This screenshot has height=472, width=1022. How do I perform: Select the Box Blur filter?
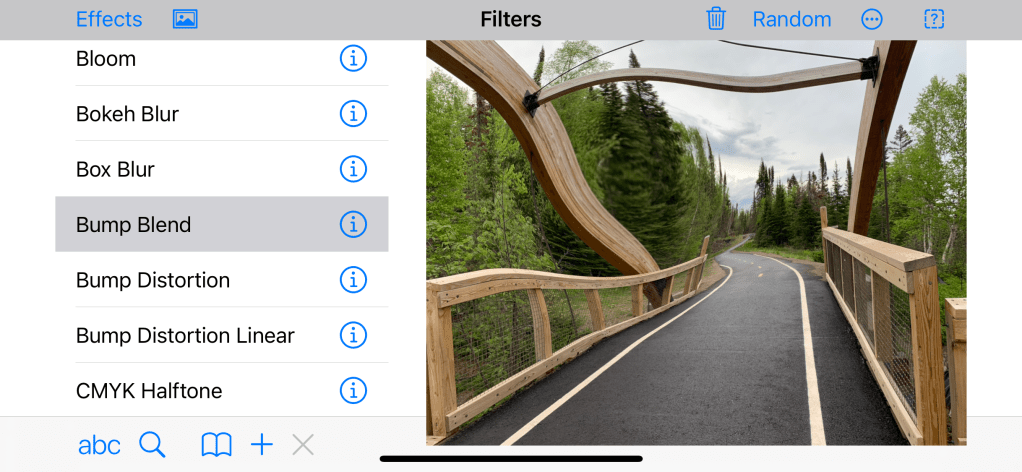(x=222, y=169)
